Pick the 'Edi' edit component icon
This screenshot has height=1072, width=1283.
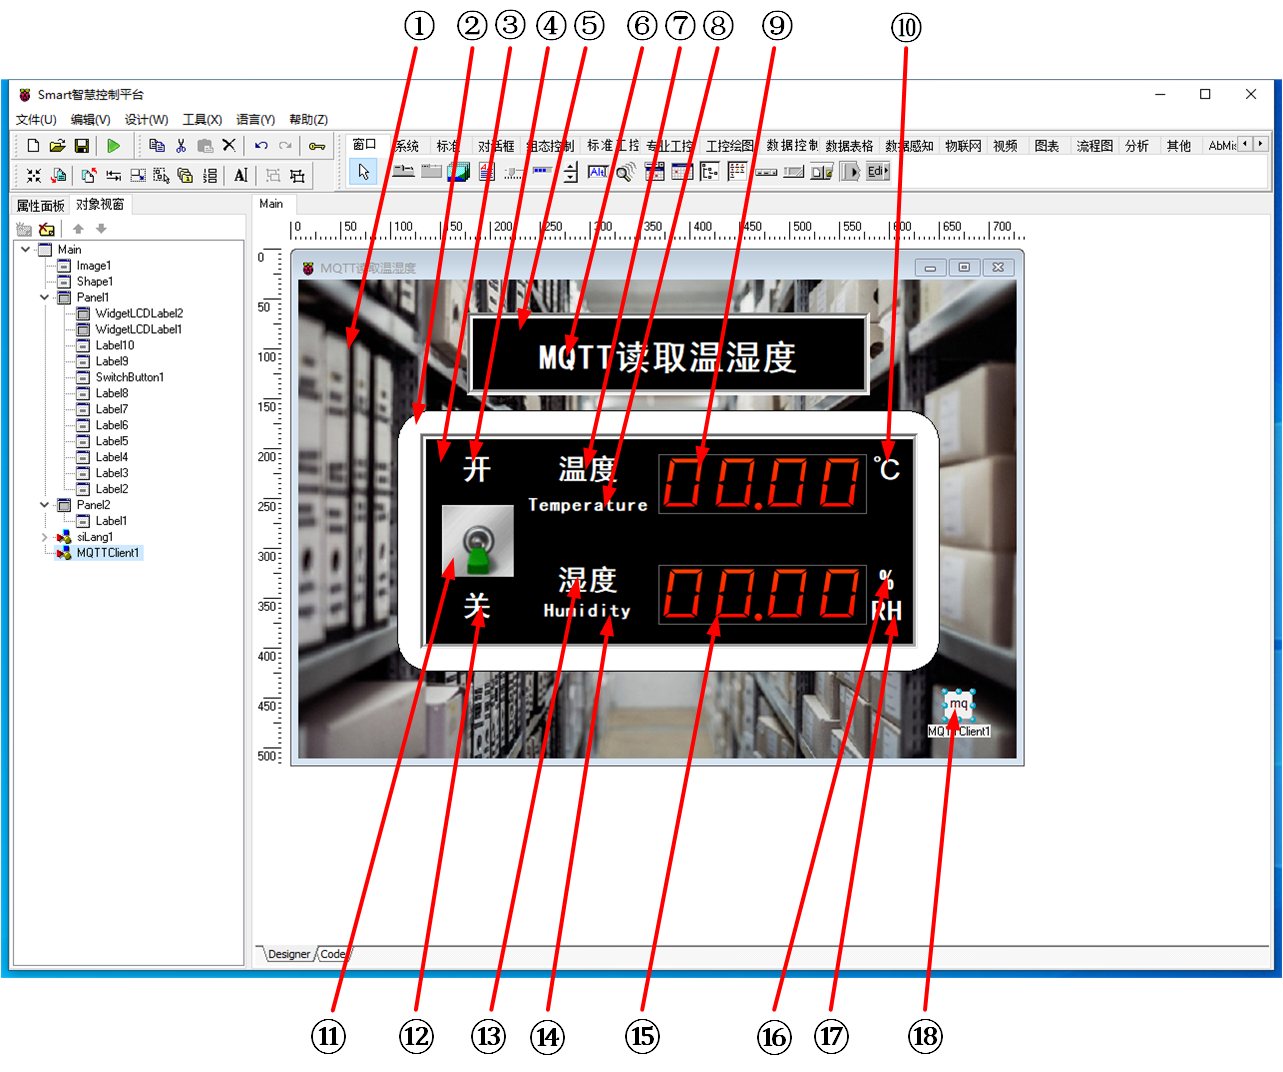pyautogui.click(x=877, y=172)
